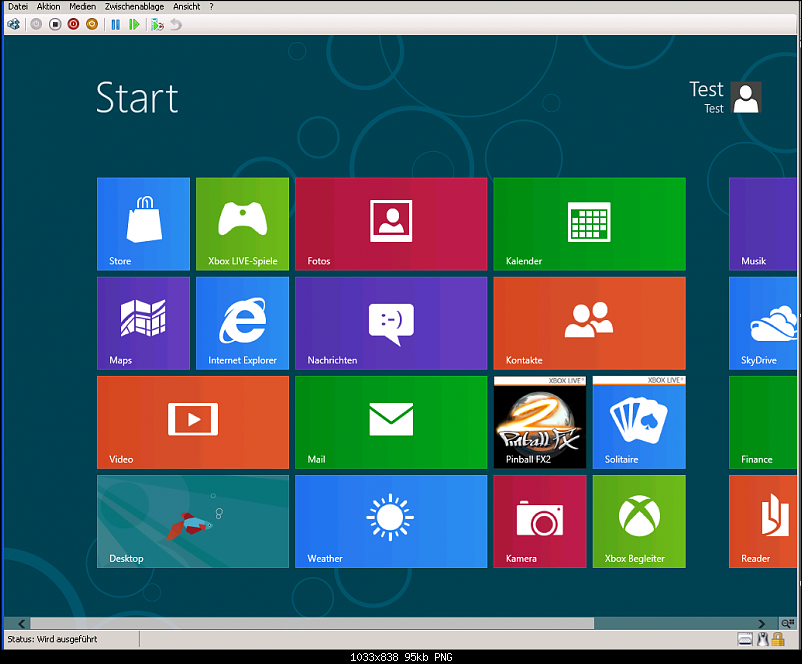This screenshot has width=802, height=664.
Task: Open the Finance tile
Action: pos(763,422)
